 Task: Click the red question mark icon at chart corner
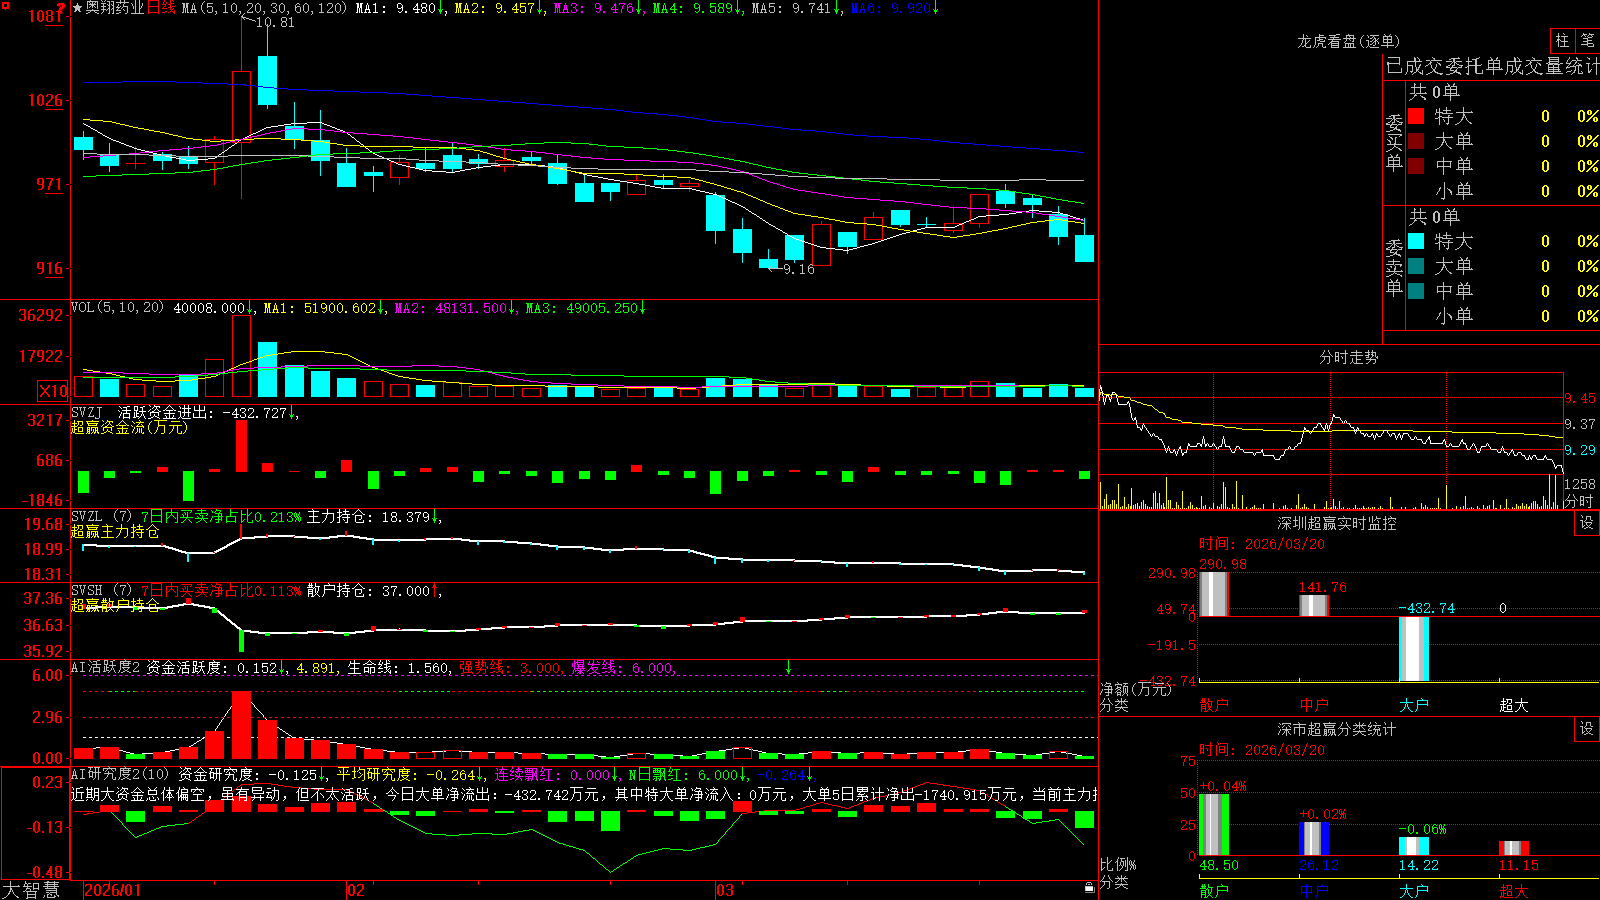tap(61, 8)
